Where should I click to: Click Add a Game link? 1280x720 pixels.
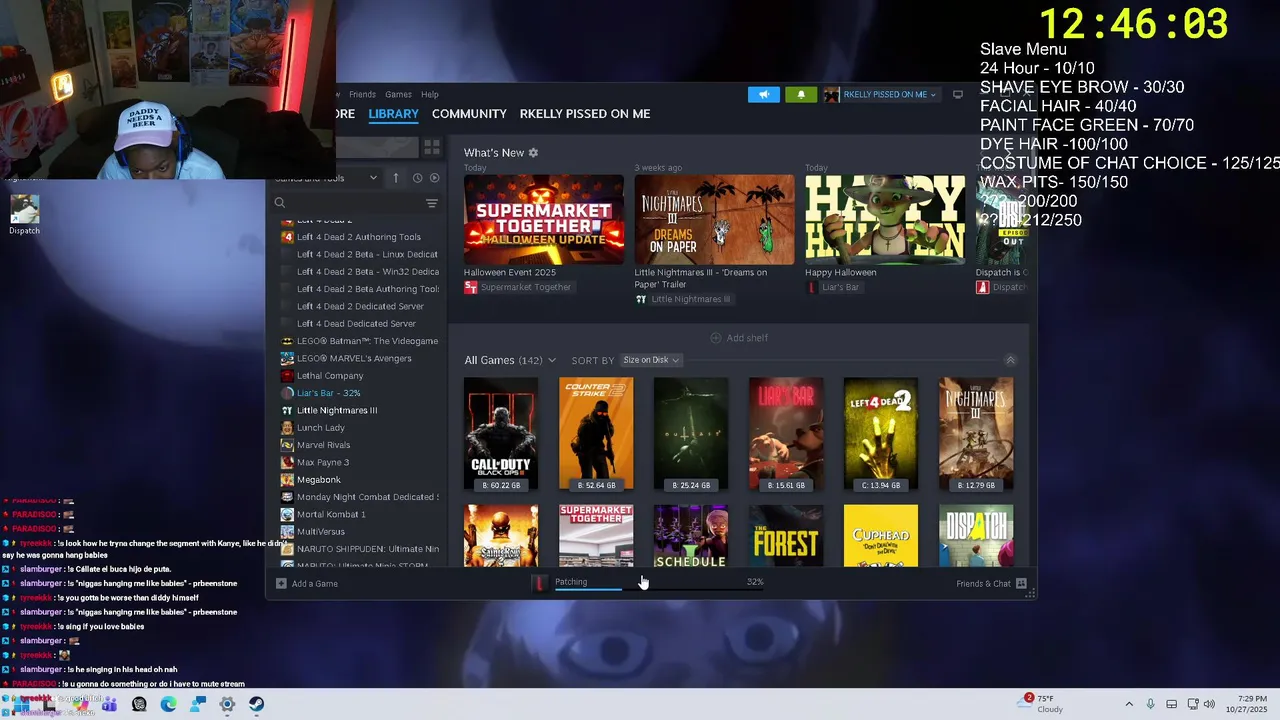(315, 583)
